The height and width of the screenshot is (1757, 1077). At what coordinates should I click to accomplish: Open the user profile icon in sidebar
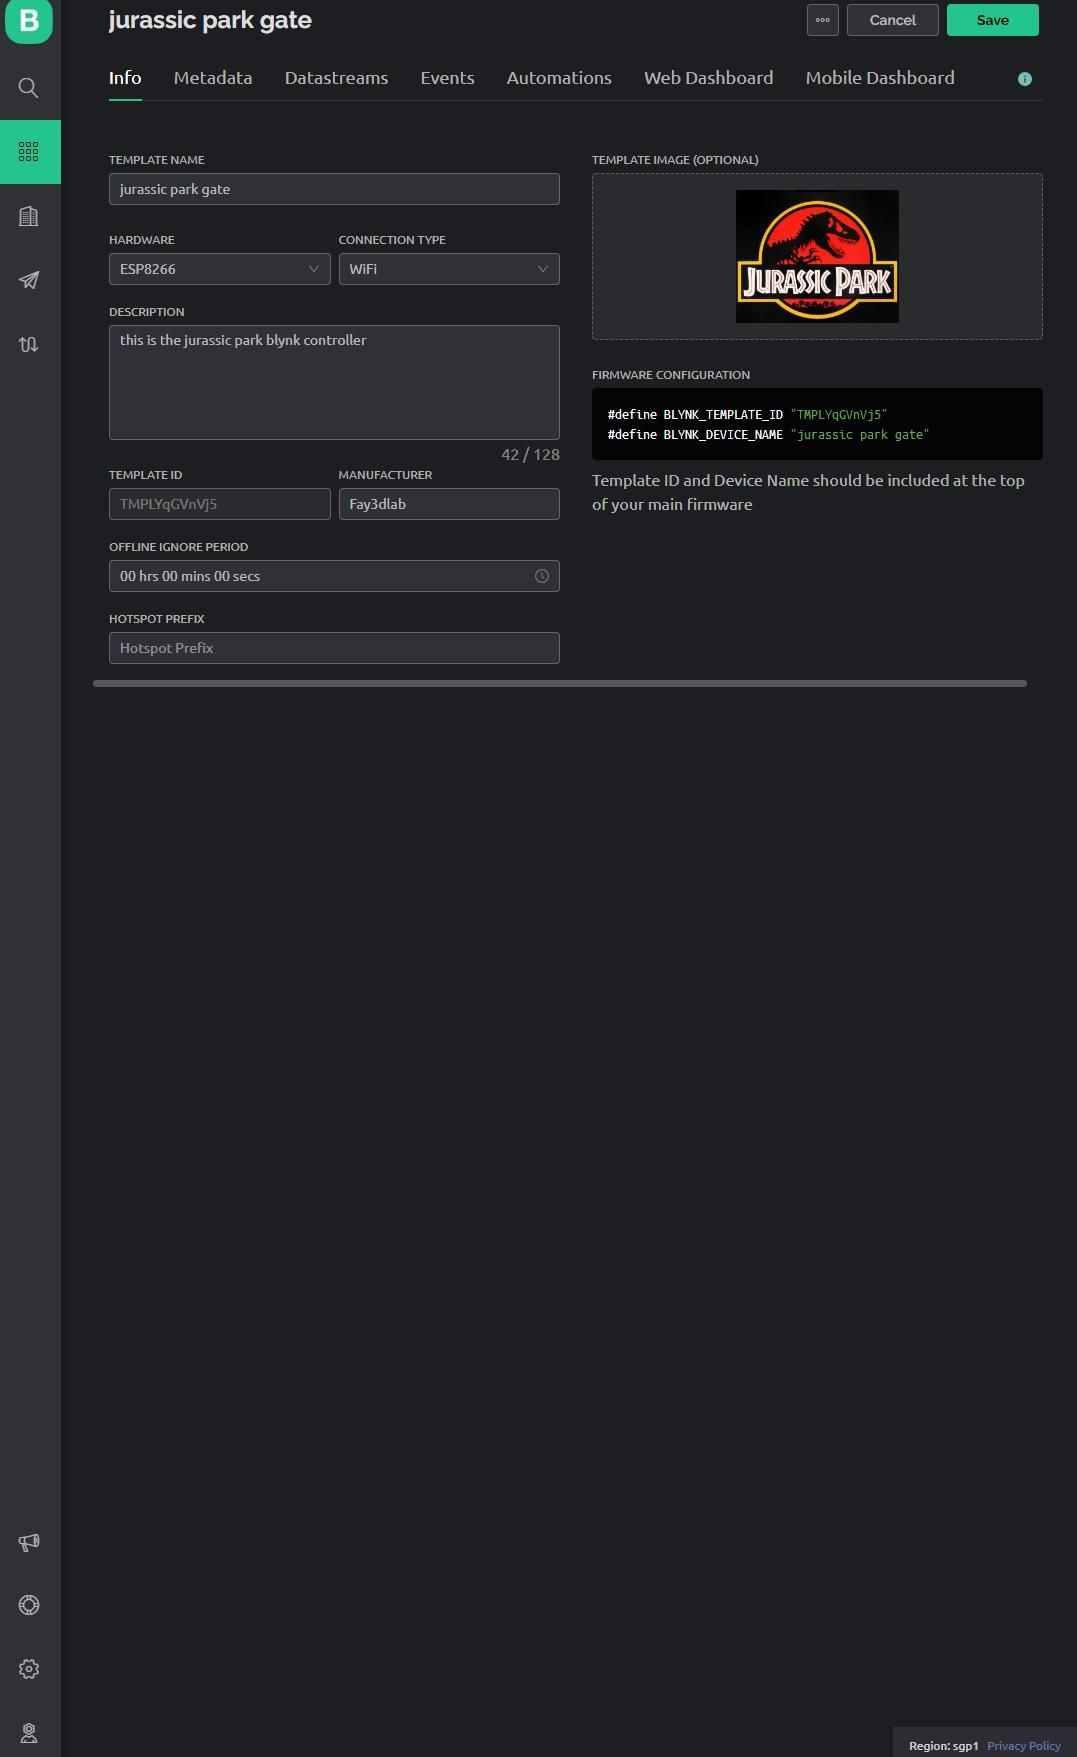tap(29, 1733)
